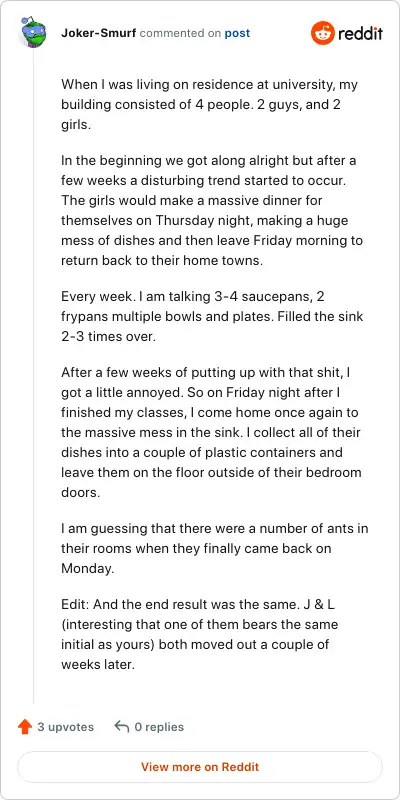400x800 pixels.
Task: Click the paragraph starting "Every week"
Action: pos(212,317)
